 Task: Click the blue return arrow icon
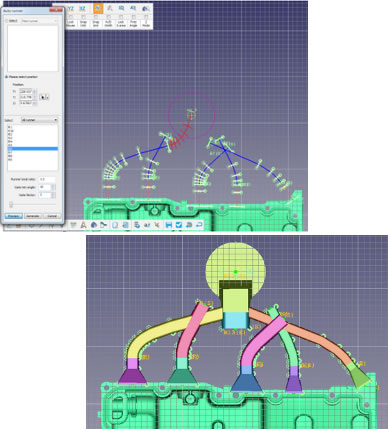199,225
